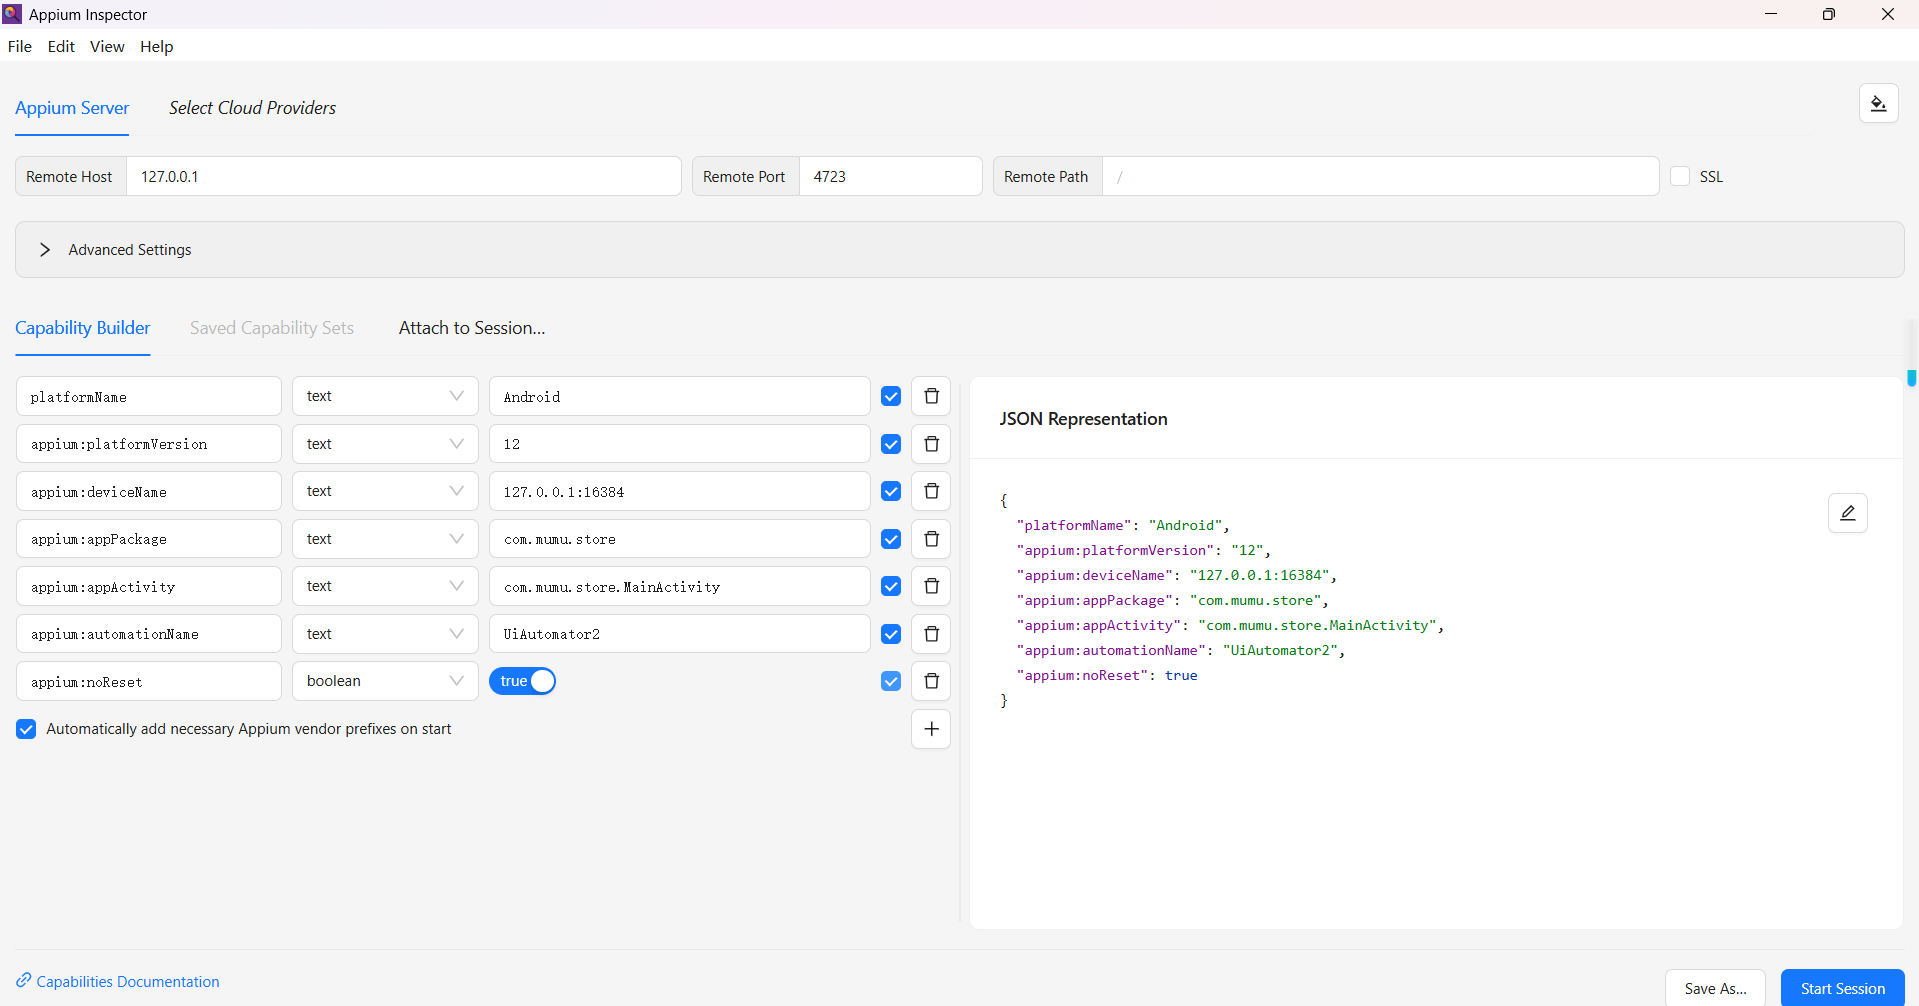This screenshot has width=1919, height=1006.
Task: Click the Remote Host input field
Action: [404, 176]
